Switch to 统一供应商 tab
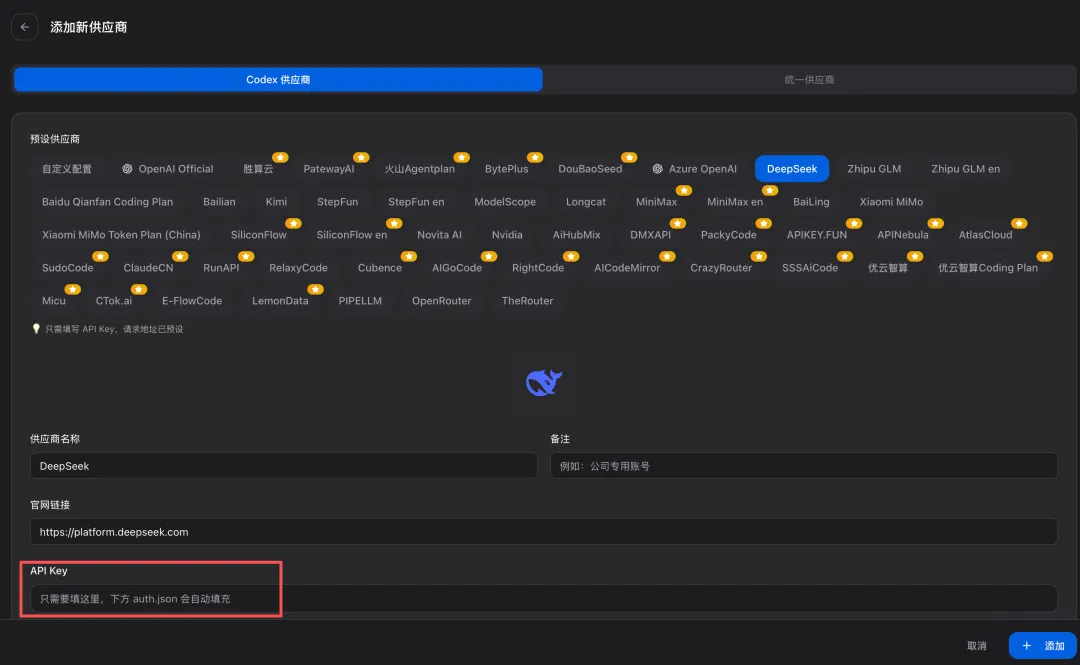This screenshot has height=665, width=1080. coord(809,79)
